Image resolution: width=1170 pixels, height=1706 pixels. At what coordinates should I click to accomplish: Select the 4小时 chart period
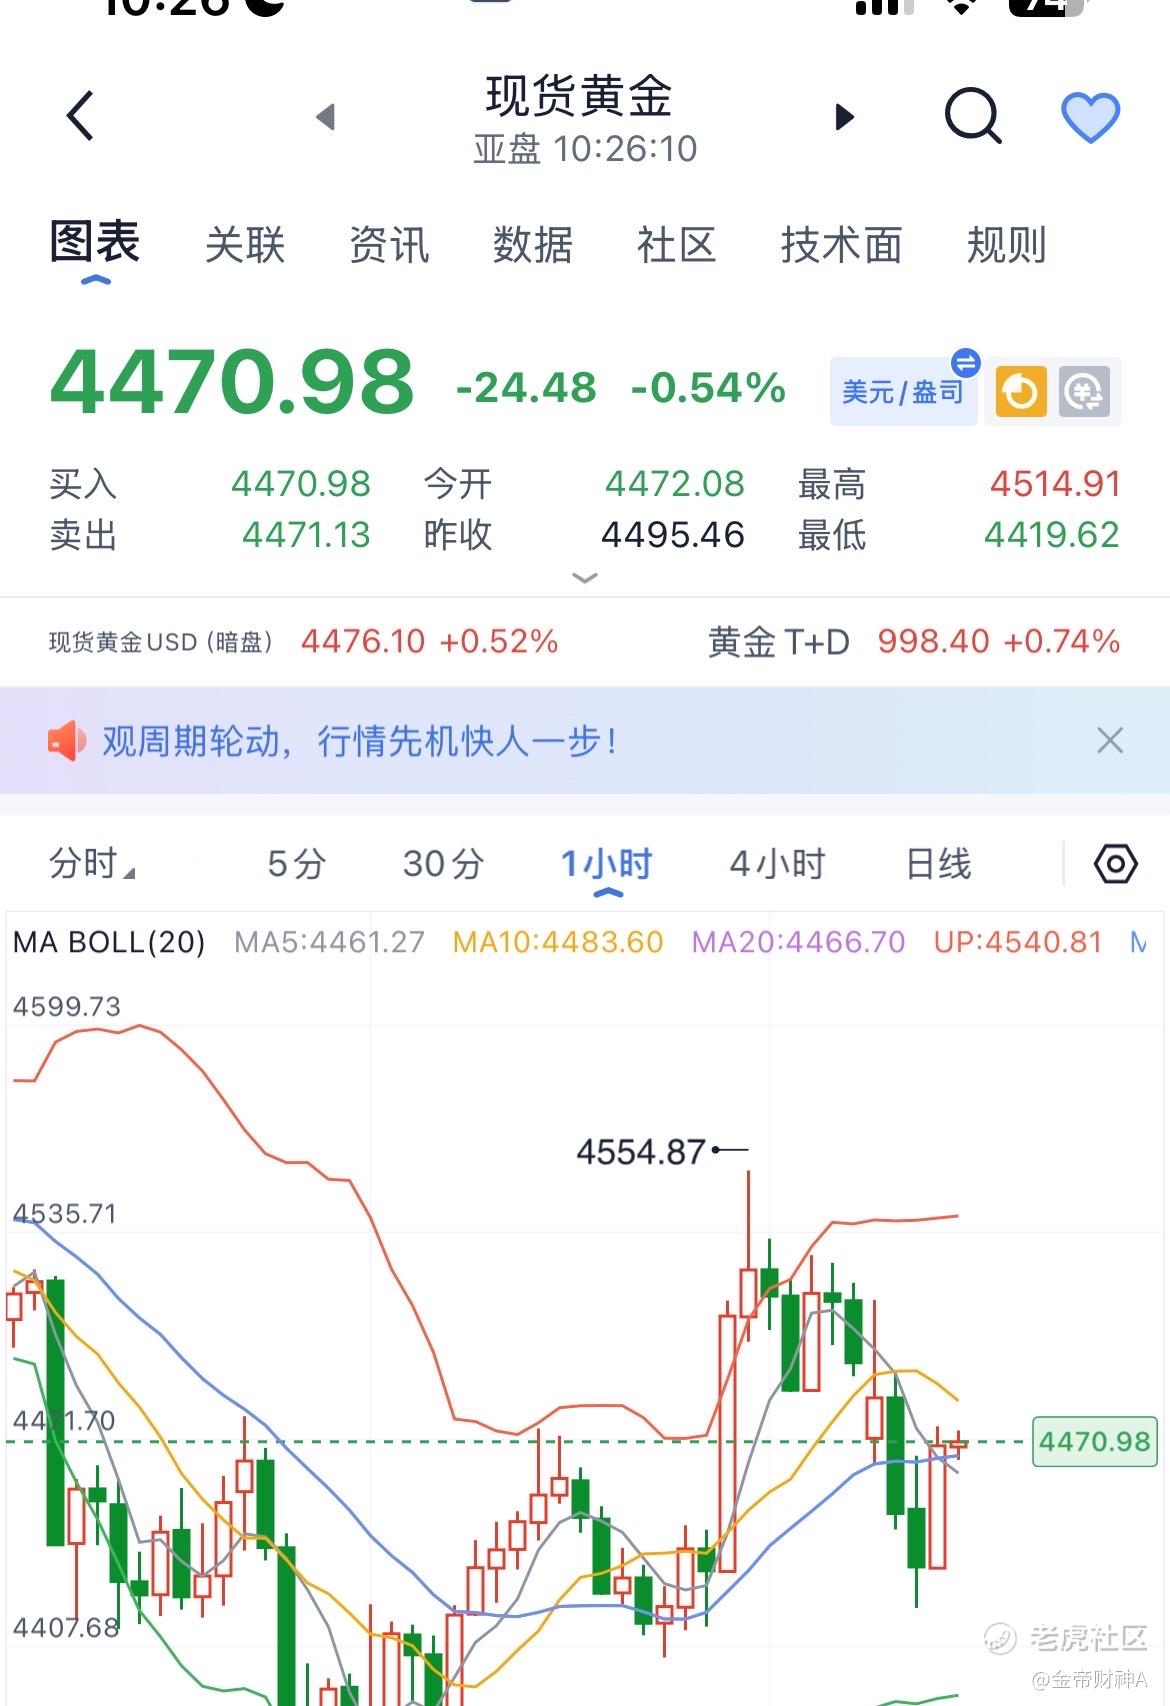(778, 863)
